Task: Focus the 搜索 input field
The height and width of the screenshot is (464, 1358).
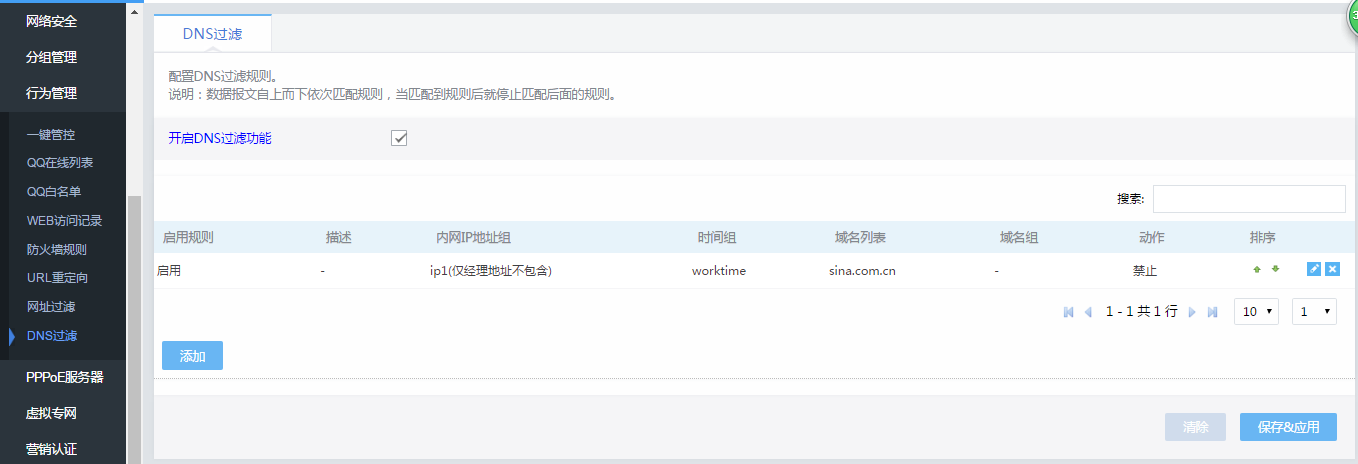Action: click(1248, 198)
